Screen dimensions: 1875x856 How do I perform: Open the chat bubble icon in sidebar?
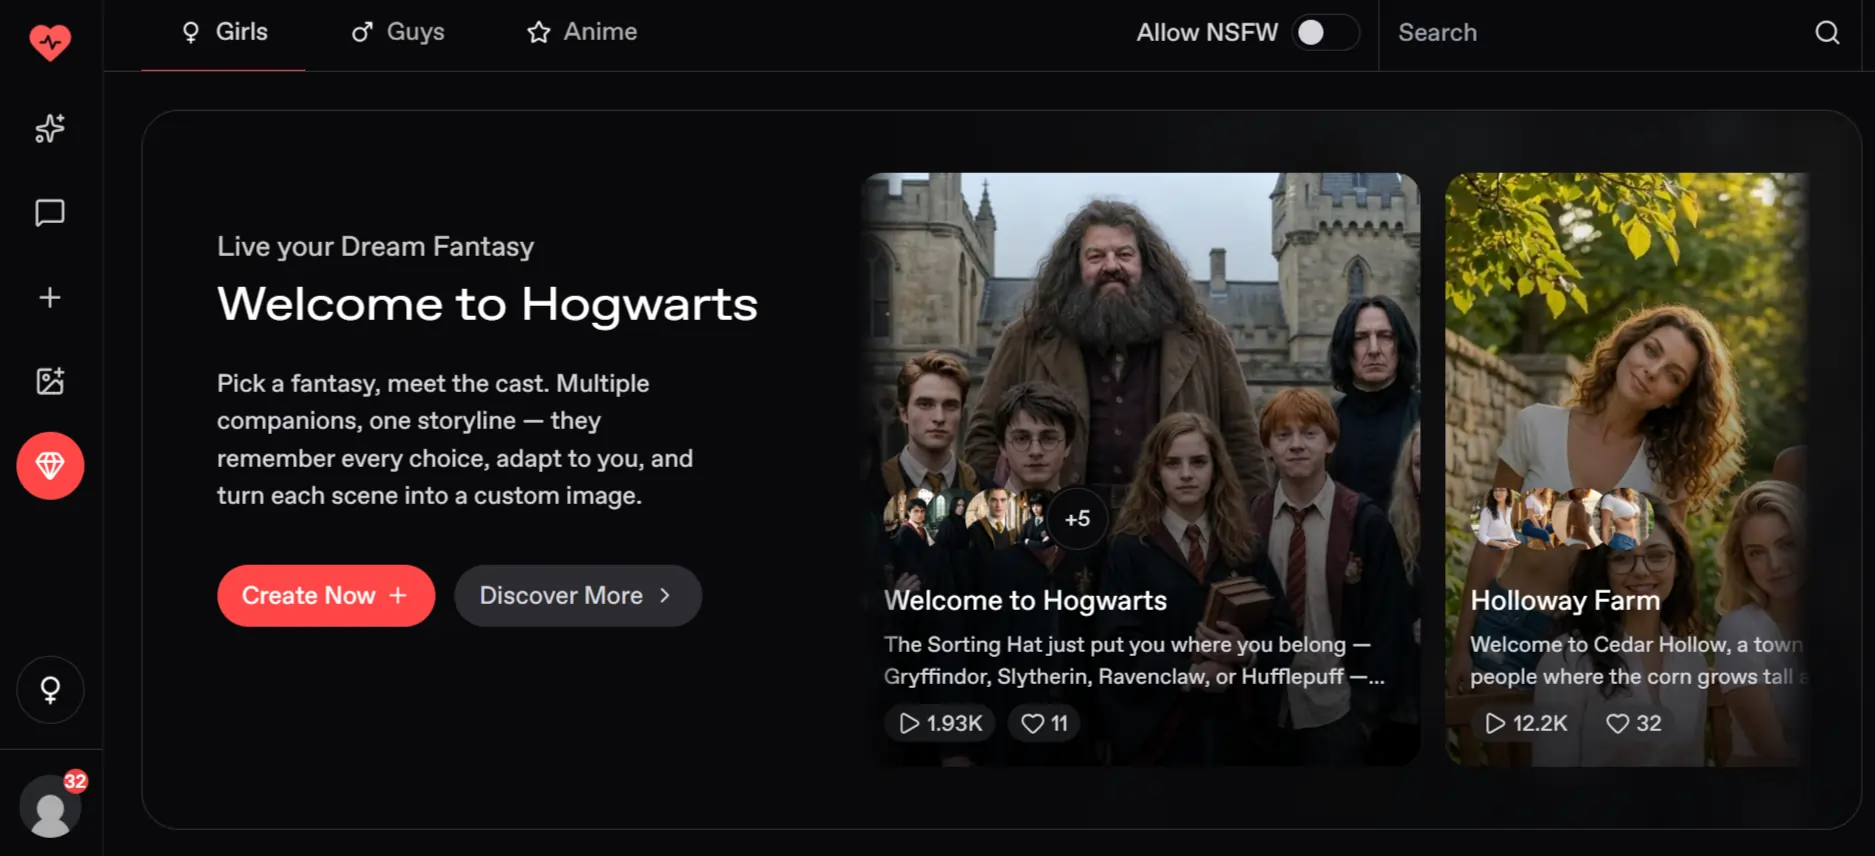pos(50,213)
